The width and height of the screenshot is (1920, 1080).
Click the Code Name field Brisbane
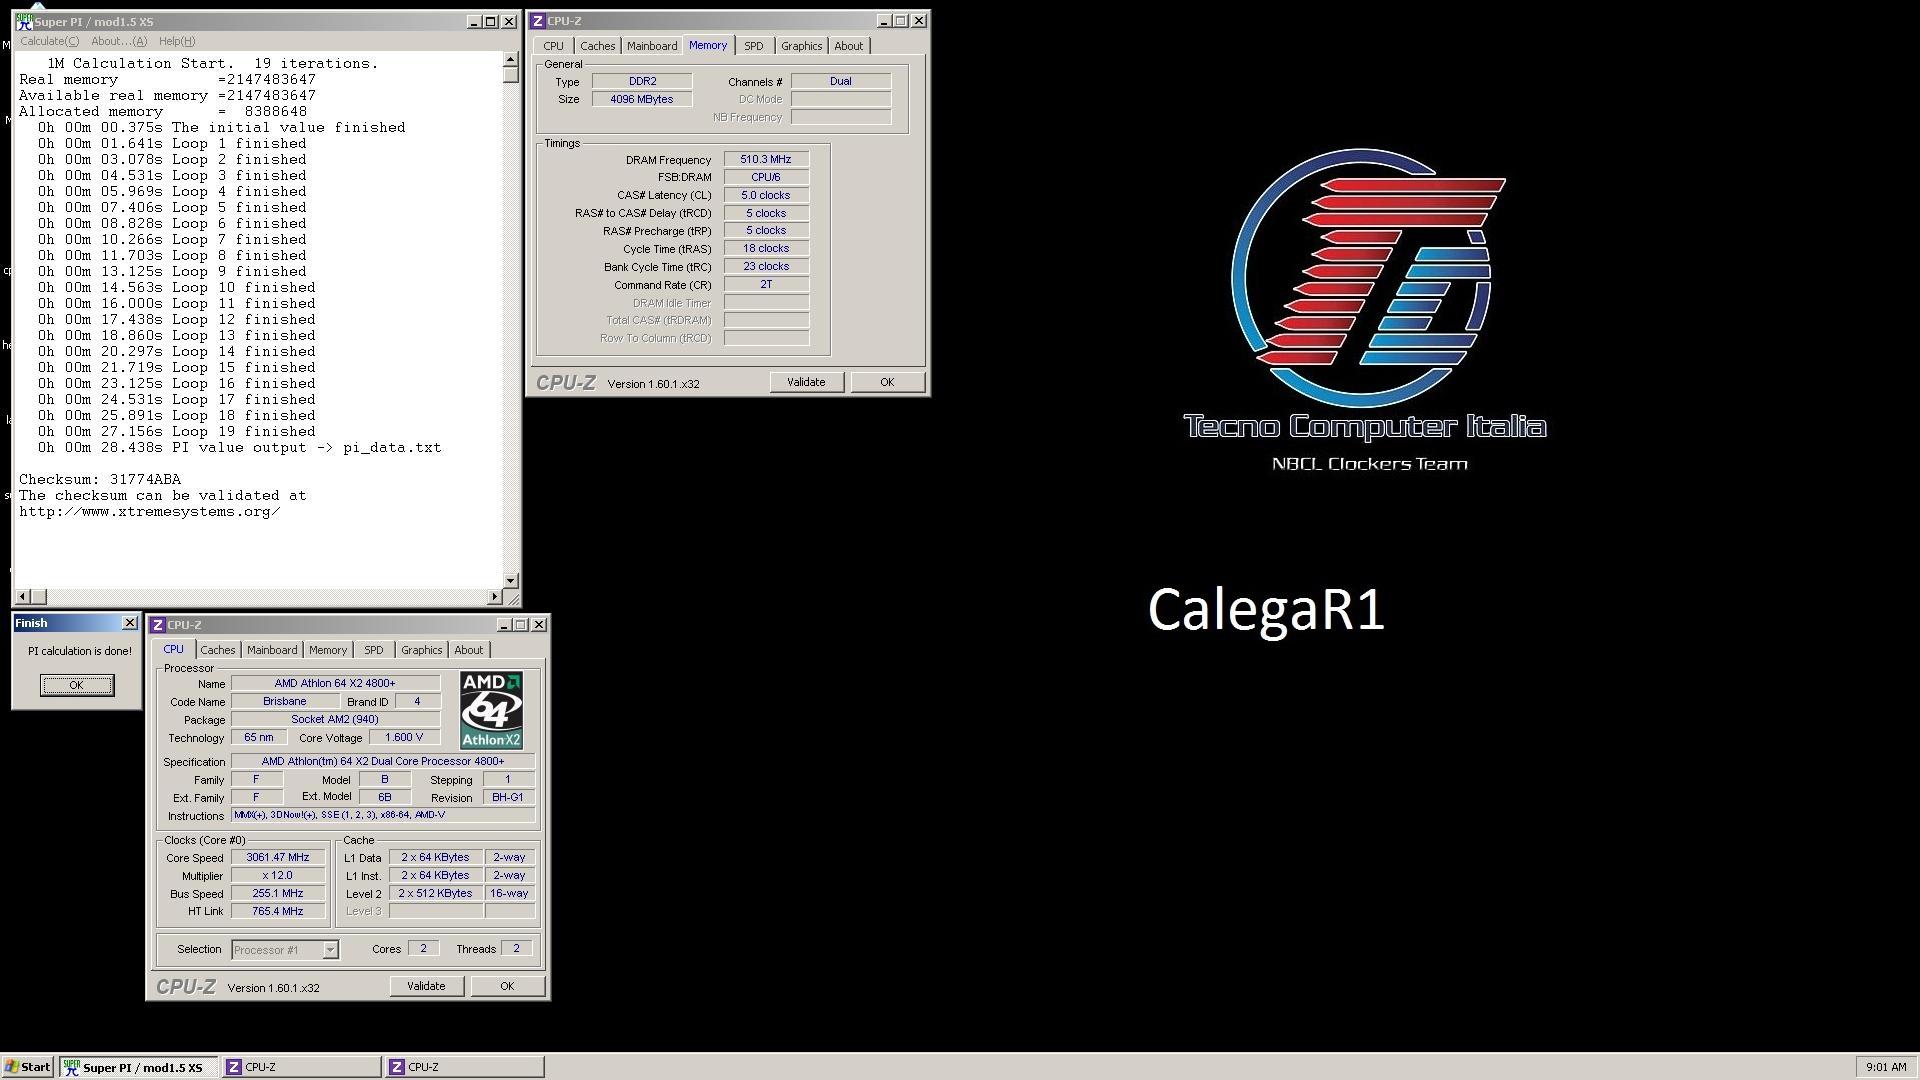point(285,701)
